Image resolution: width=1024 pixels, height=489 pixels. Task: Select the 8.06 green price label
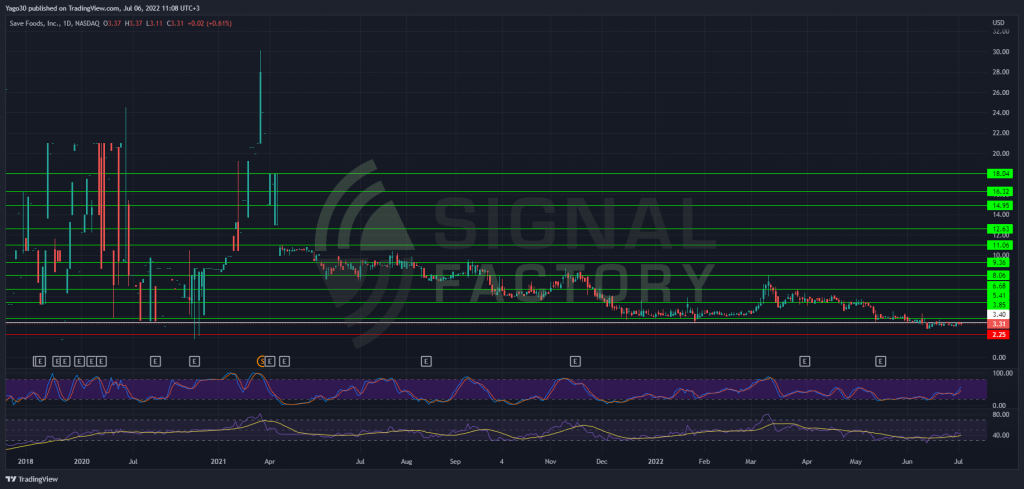[x=1000, y=276]
